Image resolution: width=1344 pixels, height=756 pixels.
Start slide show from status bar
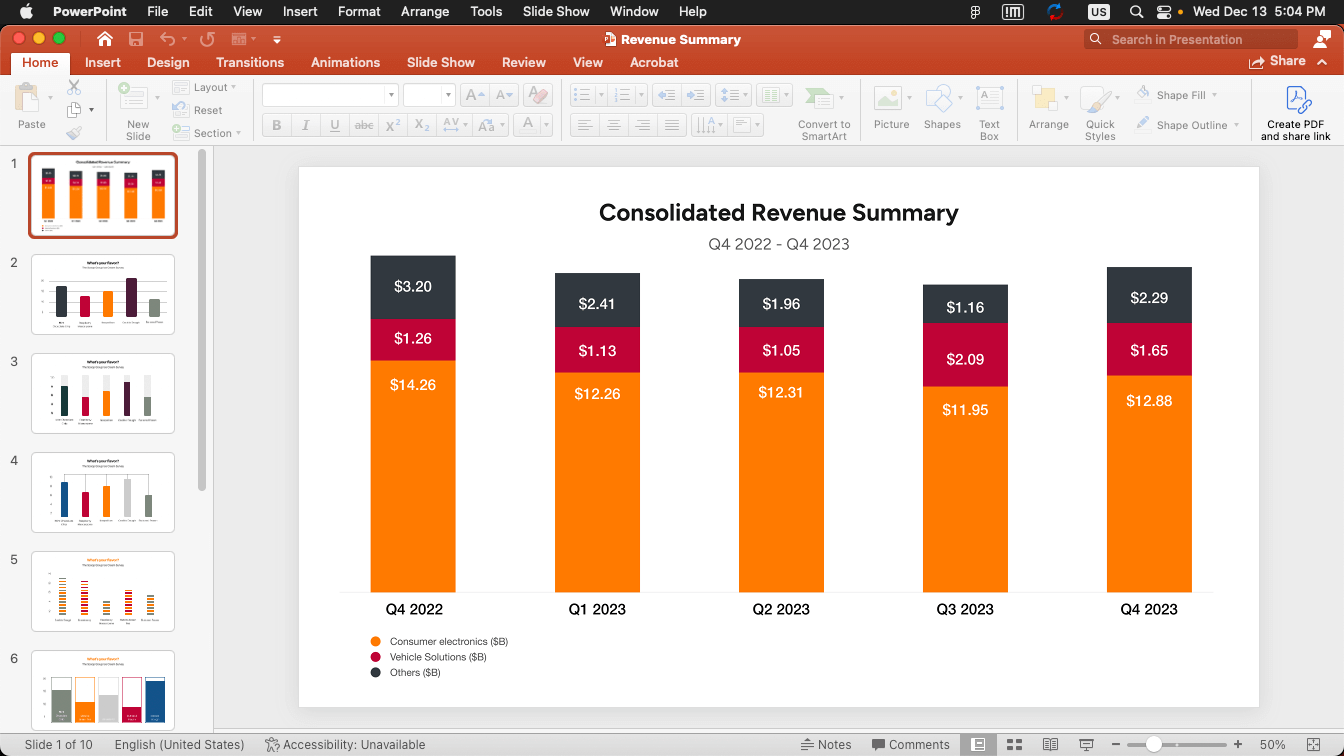tap(1086, 745)
